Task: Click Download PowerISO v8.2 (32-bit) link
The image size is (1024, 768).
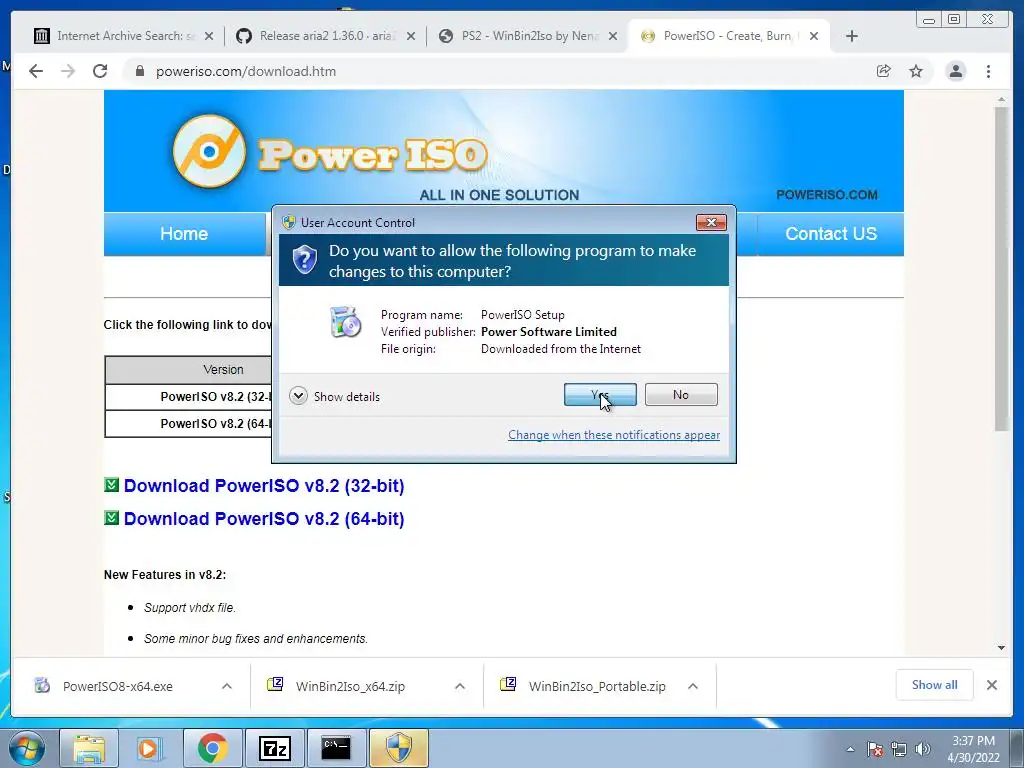Action: (x=264, y=486)
